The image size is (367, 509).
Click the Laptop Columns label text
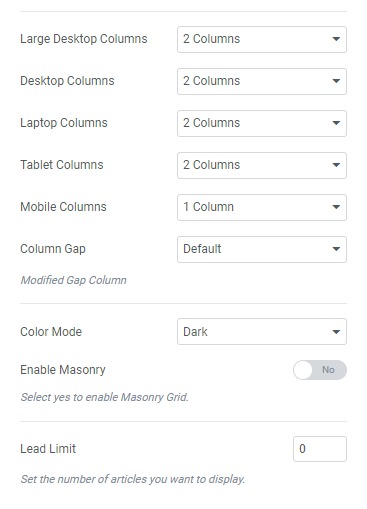[x=64, y=123]
